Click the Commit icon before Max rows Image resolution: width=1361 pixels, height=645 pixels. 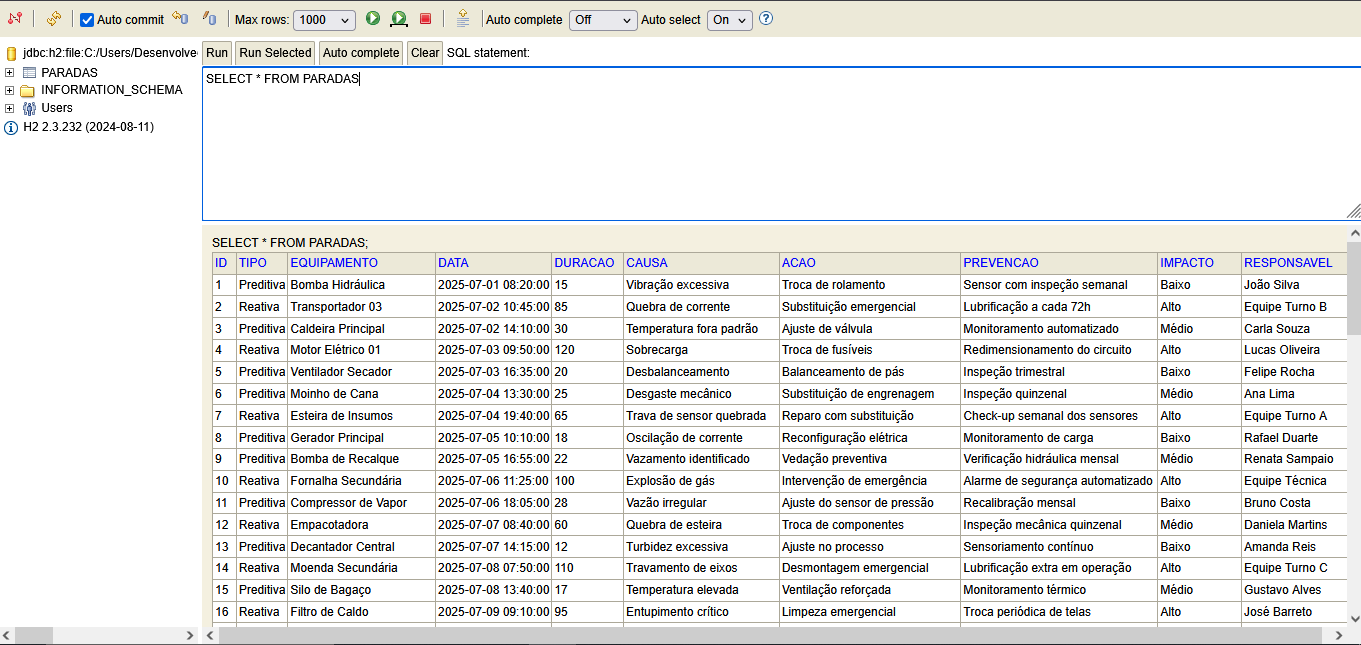tap(209, 19)
